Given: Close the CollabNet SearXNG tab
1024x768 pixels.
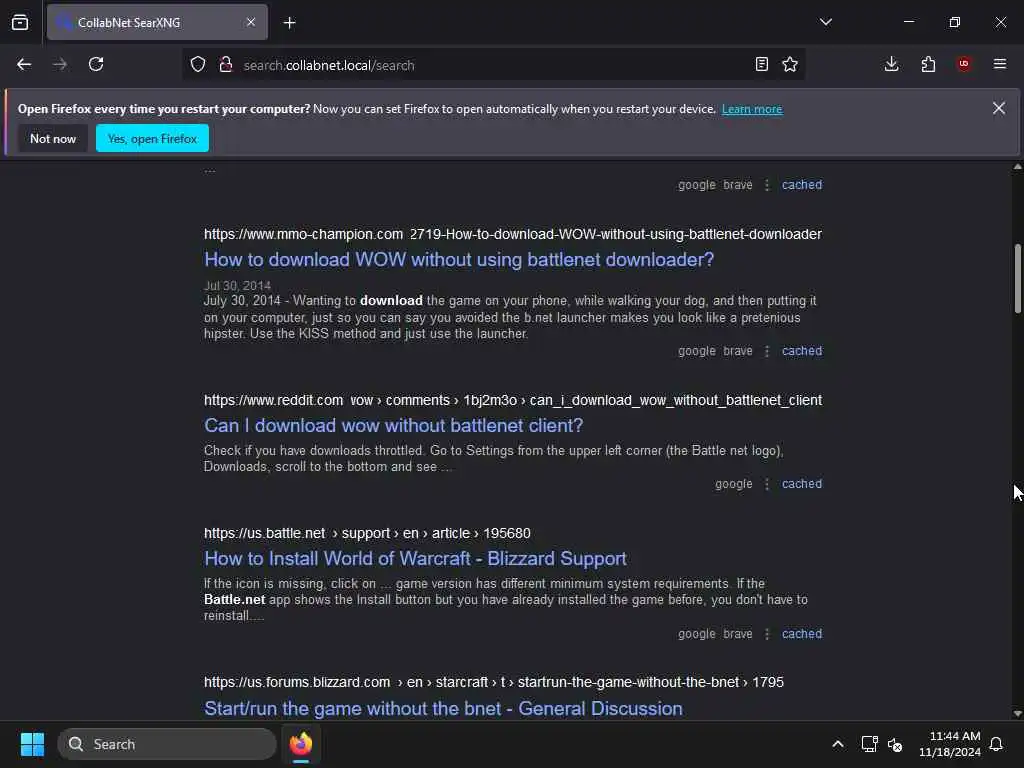Looking at the screenshot, I should (251, 22).
